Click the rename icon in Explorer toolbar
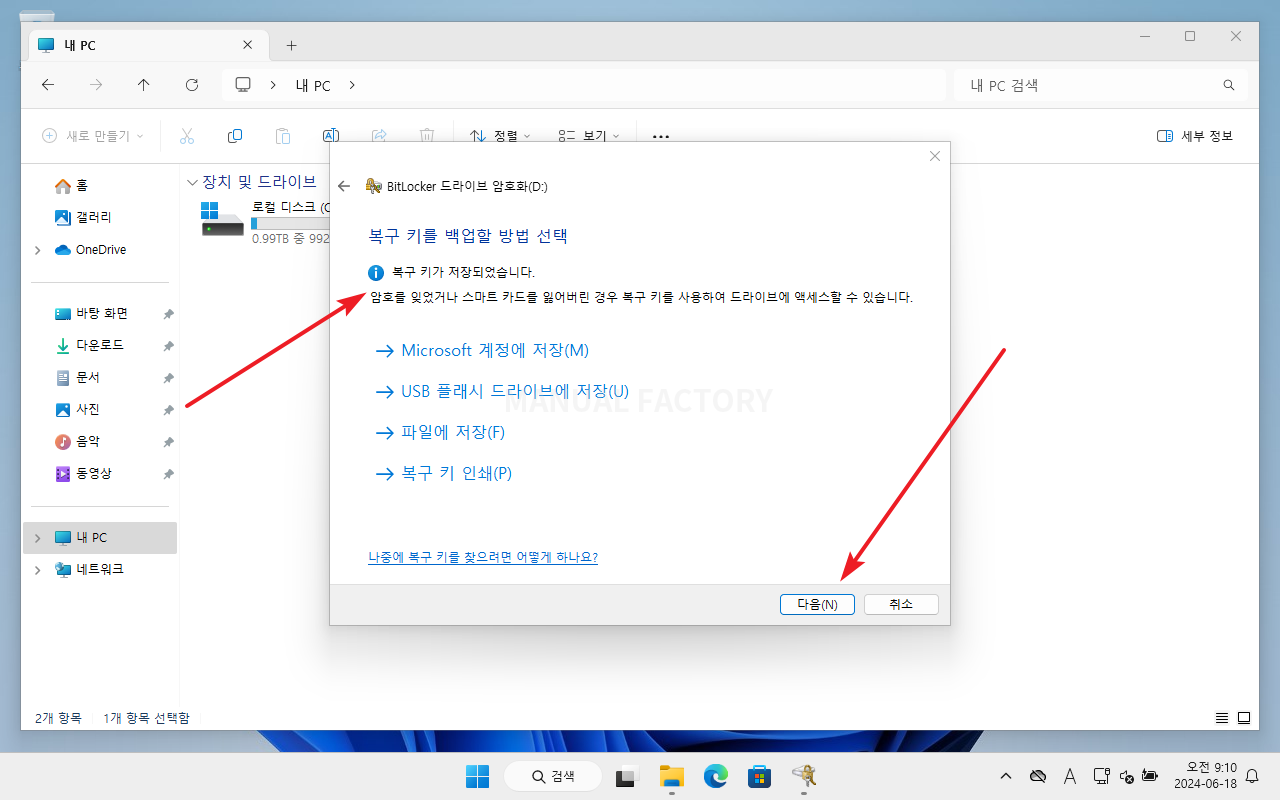This screenshot has height=800, width=1280. click(331, 136)
